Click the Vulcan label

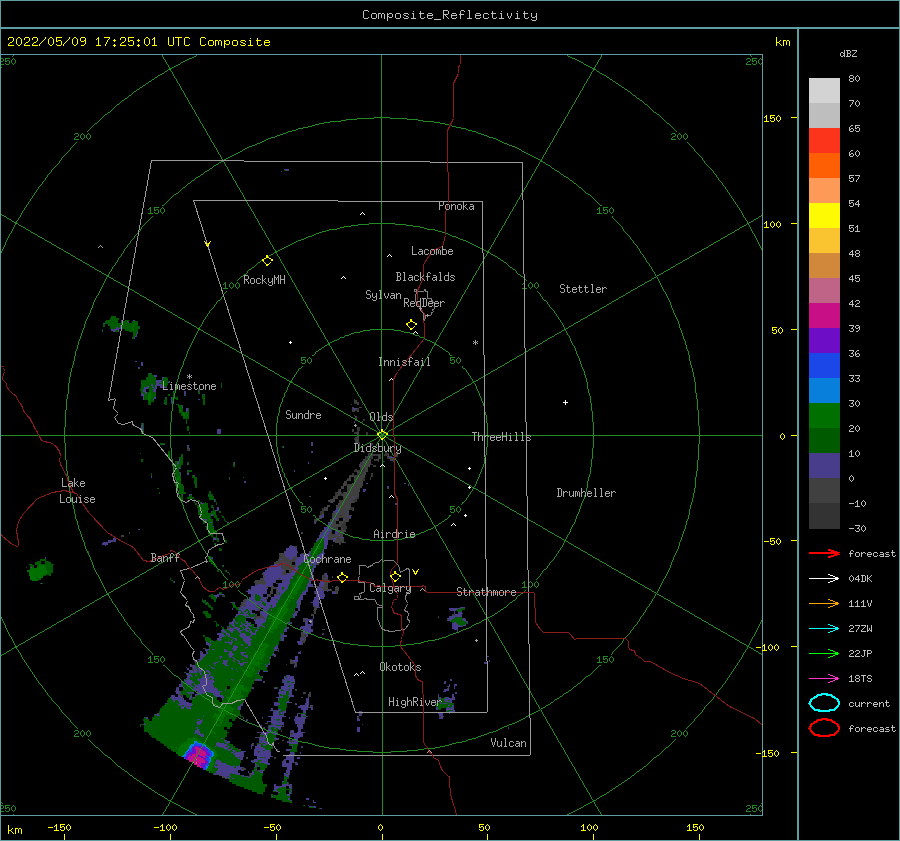pos(509,743)
